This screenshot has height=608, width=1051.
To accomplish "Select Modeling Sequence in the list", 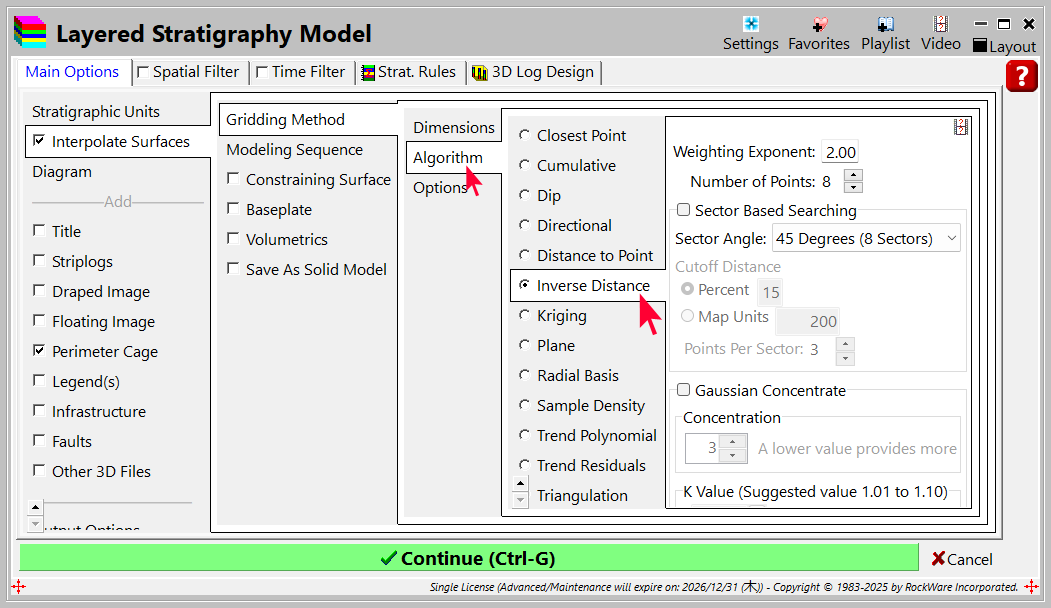I will [x=294, y=150].
